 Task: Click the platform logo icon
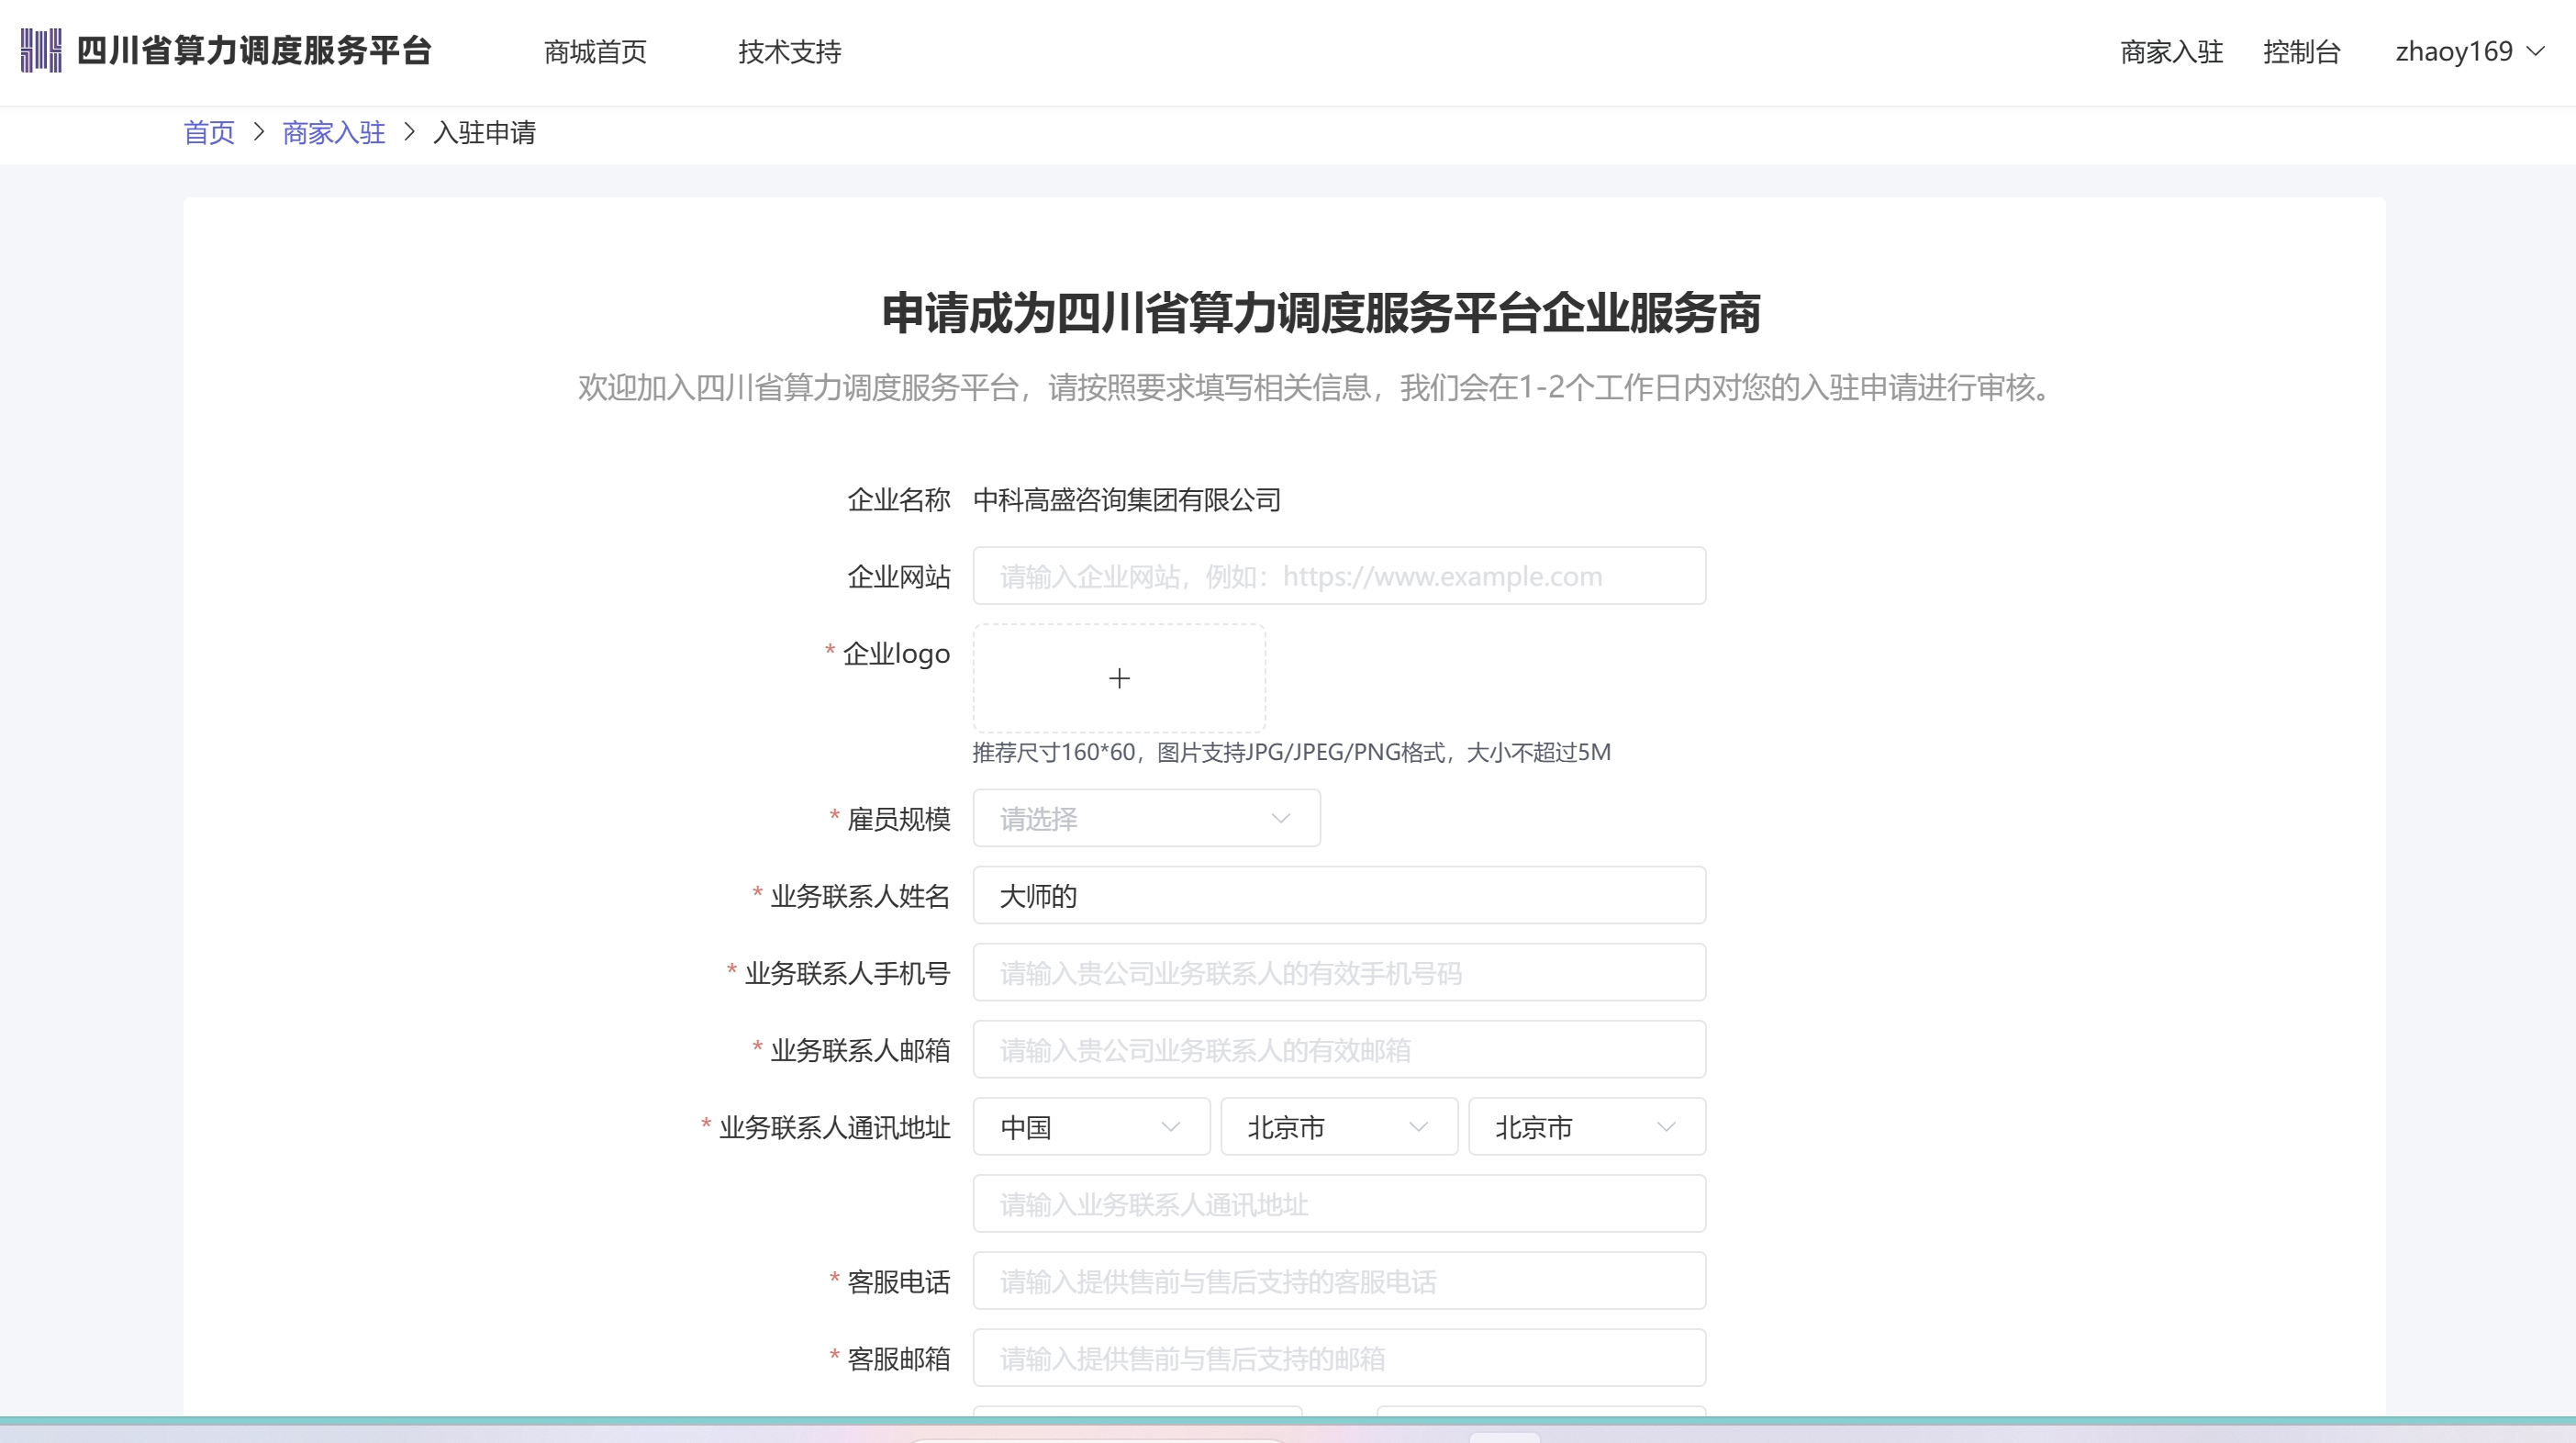pyautogui.click(x=41, y=51)
